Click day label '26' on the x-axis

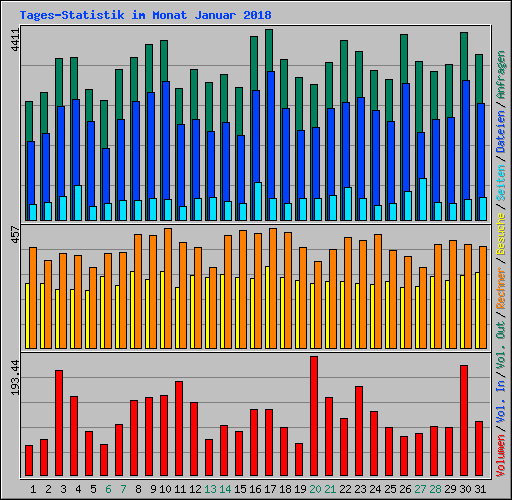pos(405,489)
